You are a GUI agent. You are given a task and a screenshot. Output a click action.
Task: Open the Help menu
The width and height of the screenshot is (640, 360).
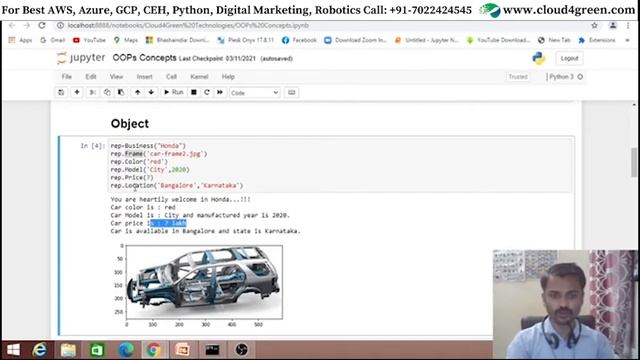(x=228, y=77)
